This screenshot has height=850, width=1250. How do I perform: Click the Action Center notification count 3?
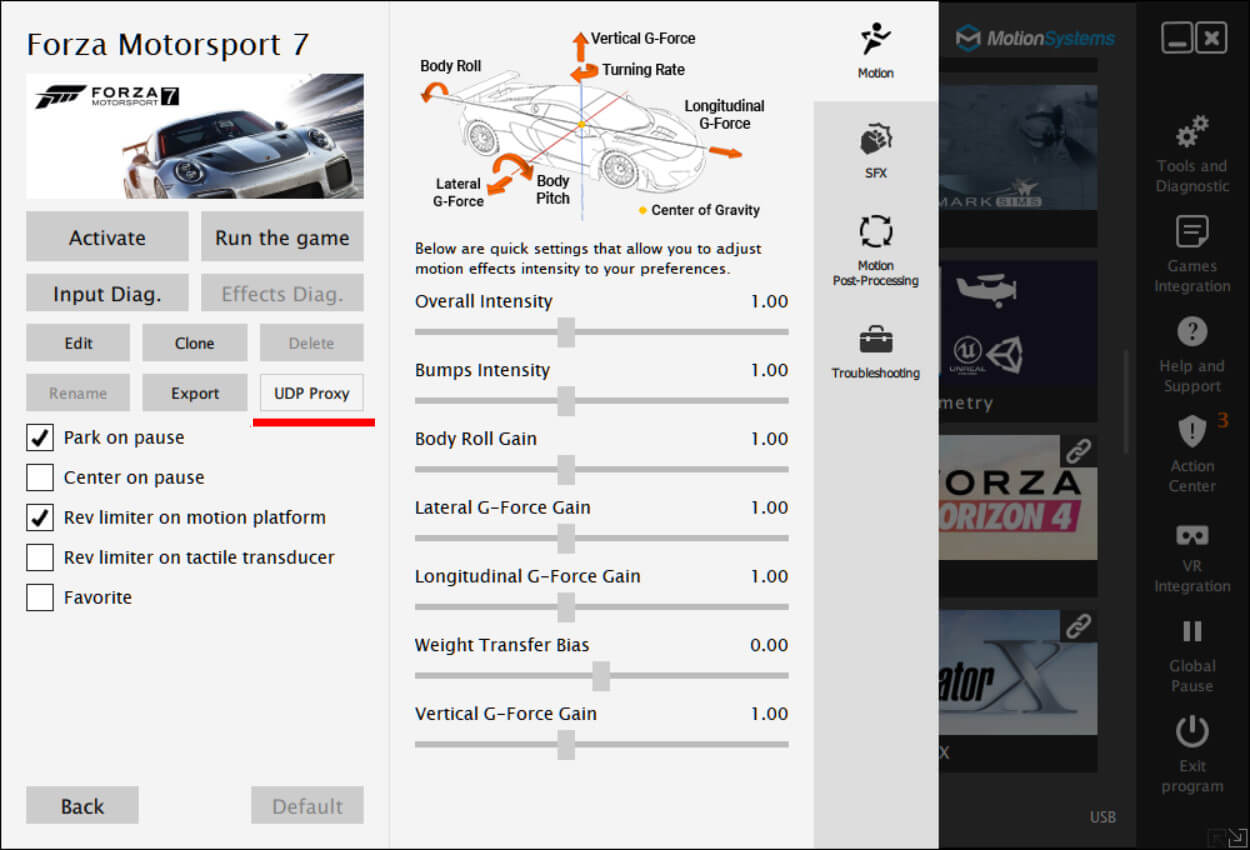1222,421
